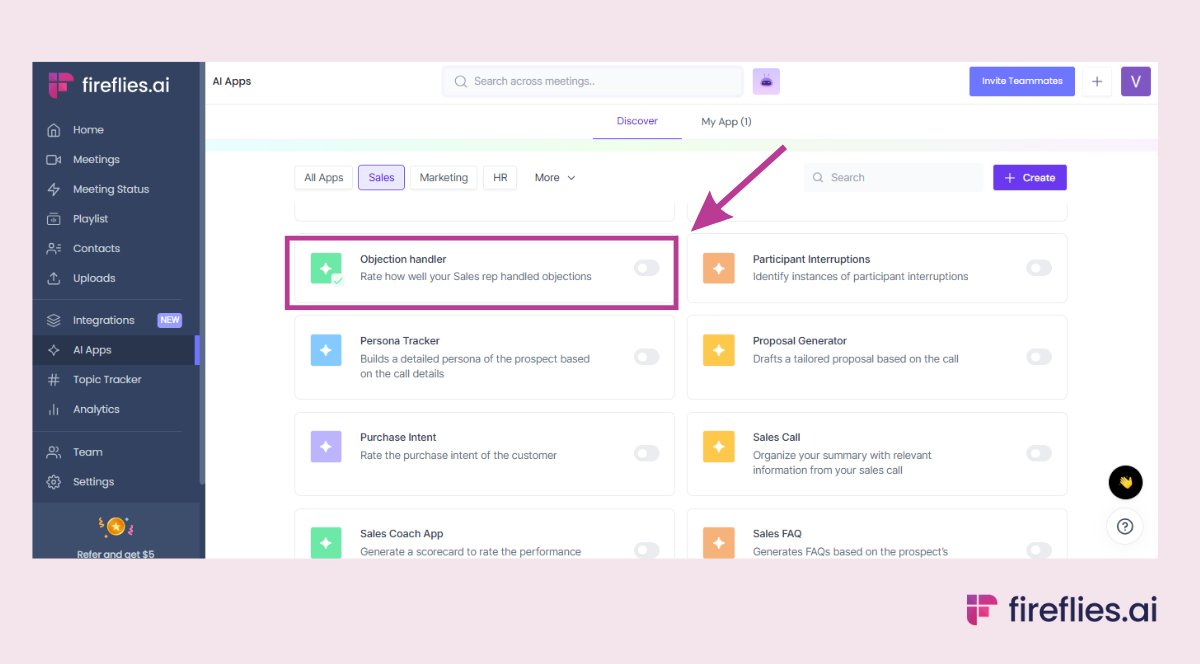The image size is (1200, 664).
Task: Click the yellow waving hand chat icon
Action: click(x=1125, y=483)
